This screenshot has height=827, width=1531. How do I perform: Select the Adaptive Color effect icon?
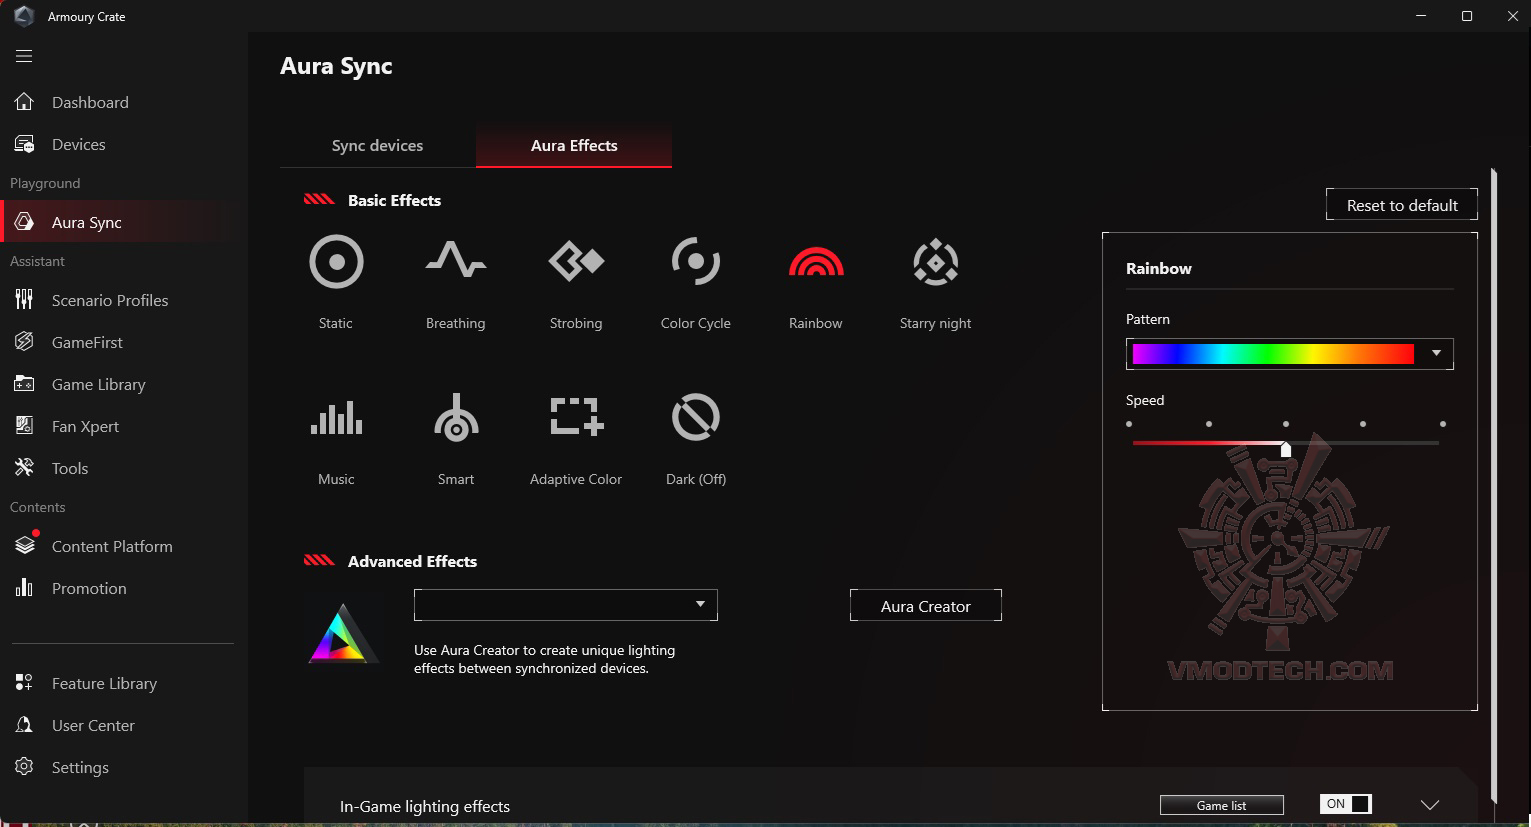point(576,417)
